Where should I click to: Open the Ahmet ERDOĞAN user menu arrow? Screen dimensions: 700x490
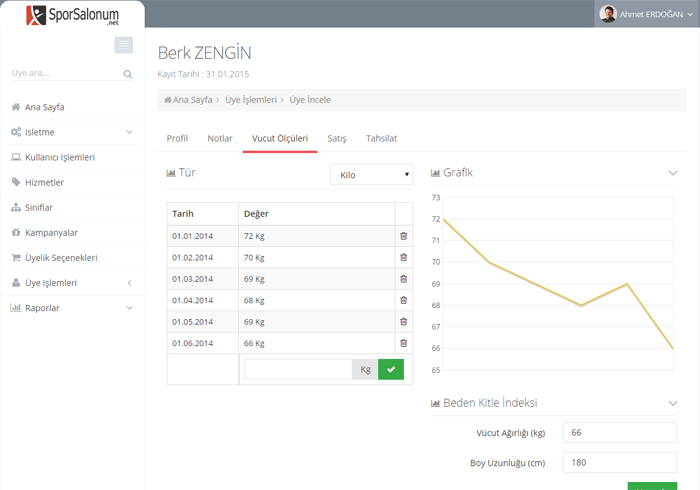click(x=690, y=14)
